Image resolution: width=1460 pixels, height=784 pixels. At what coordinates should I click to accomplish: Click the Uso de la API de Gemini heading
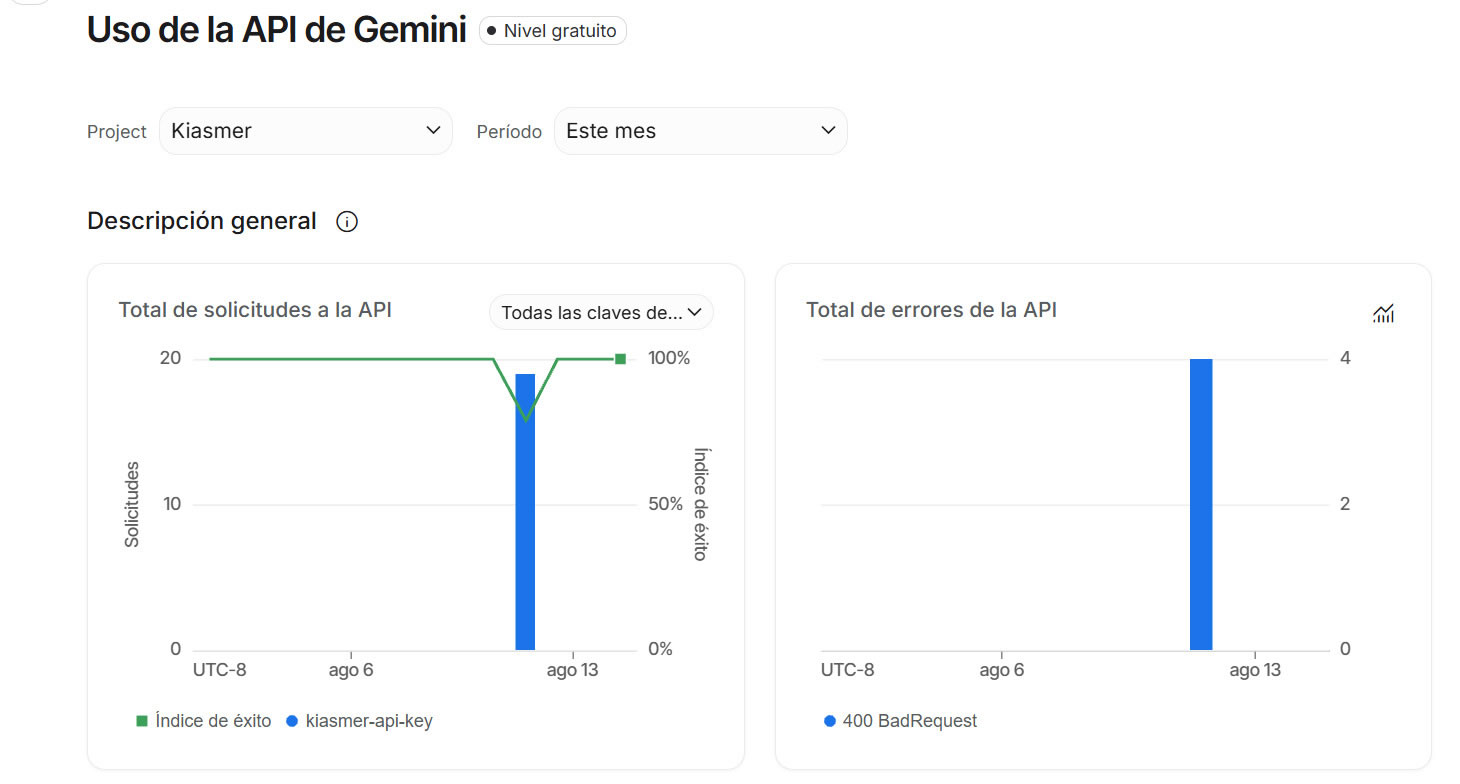click(x=277, y=30)
